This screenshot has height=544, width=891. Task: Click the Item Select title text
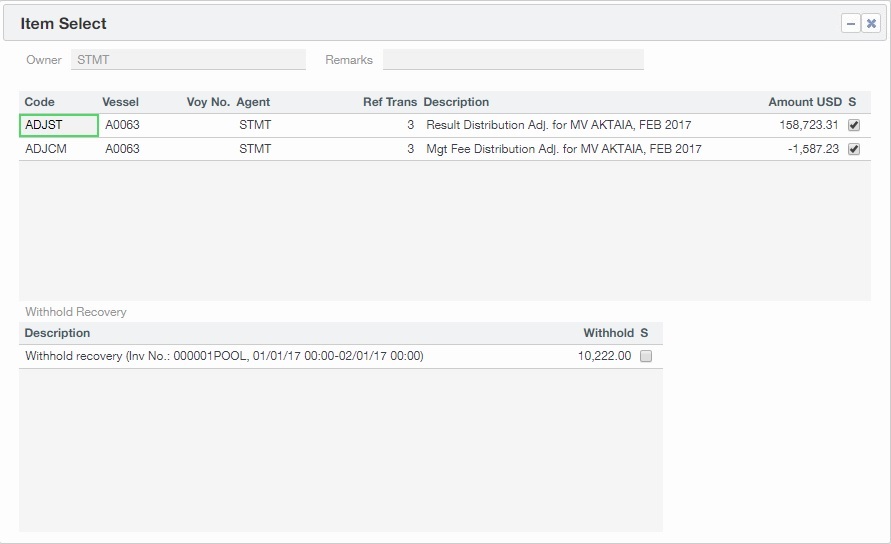pyautogui.click(x=63, y=23)
